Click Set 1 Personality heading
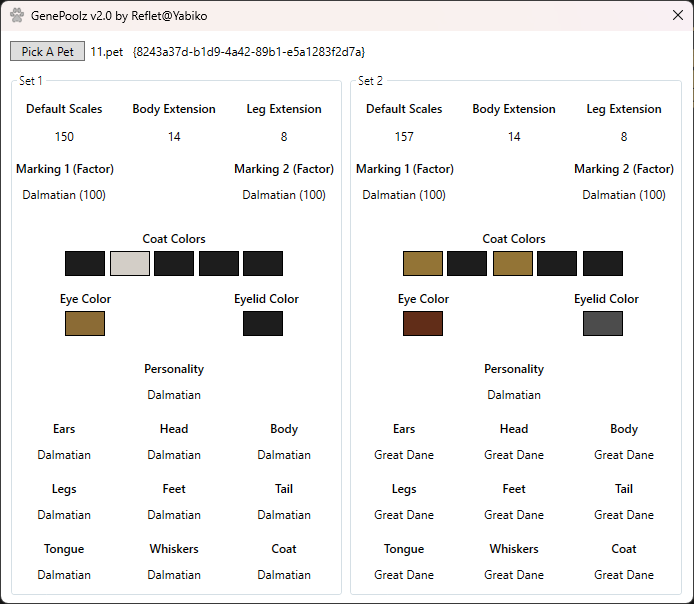 click(174, 369)
